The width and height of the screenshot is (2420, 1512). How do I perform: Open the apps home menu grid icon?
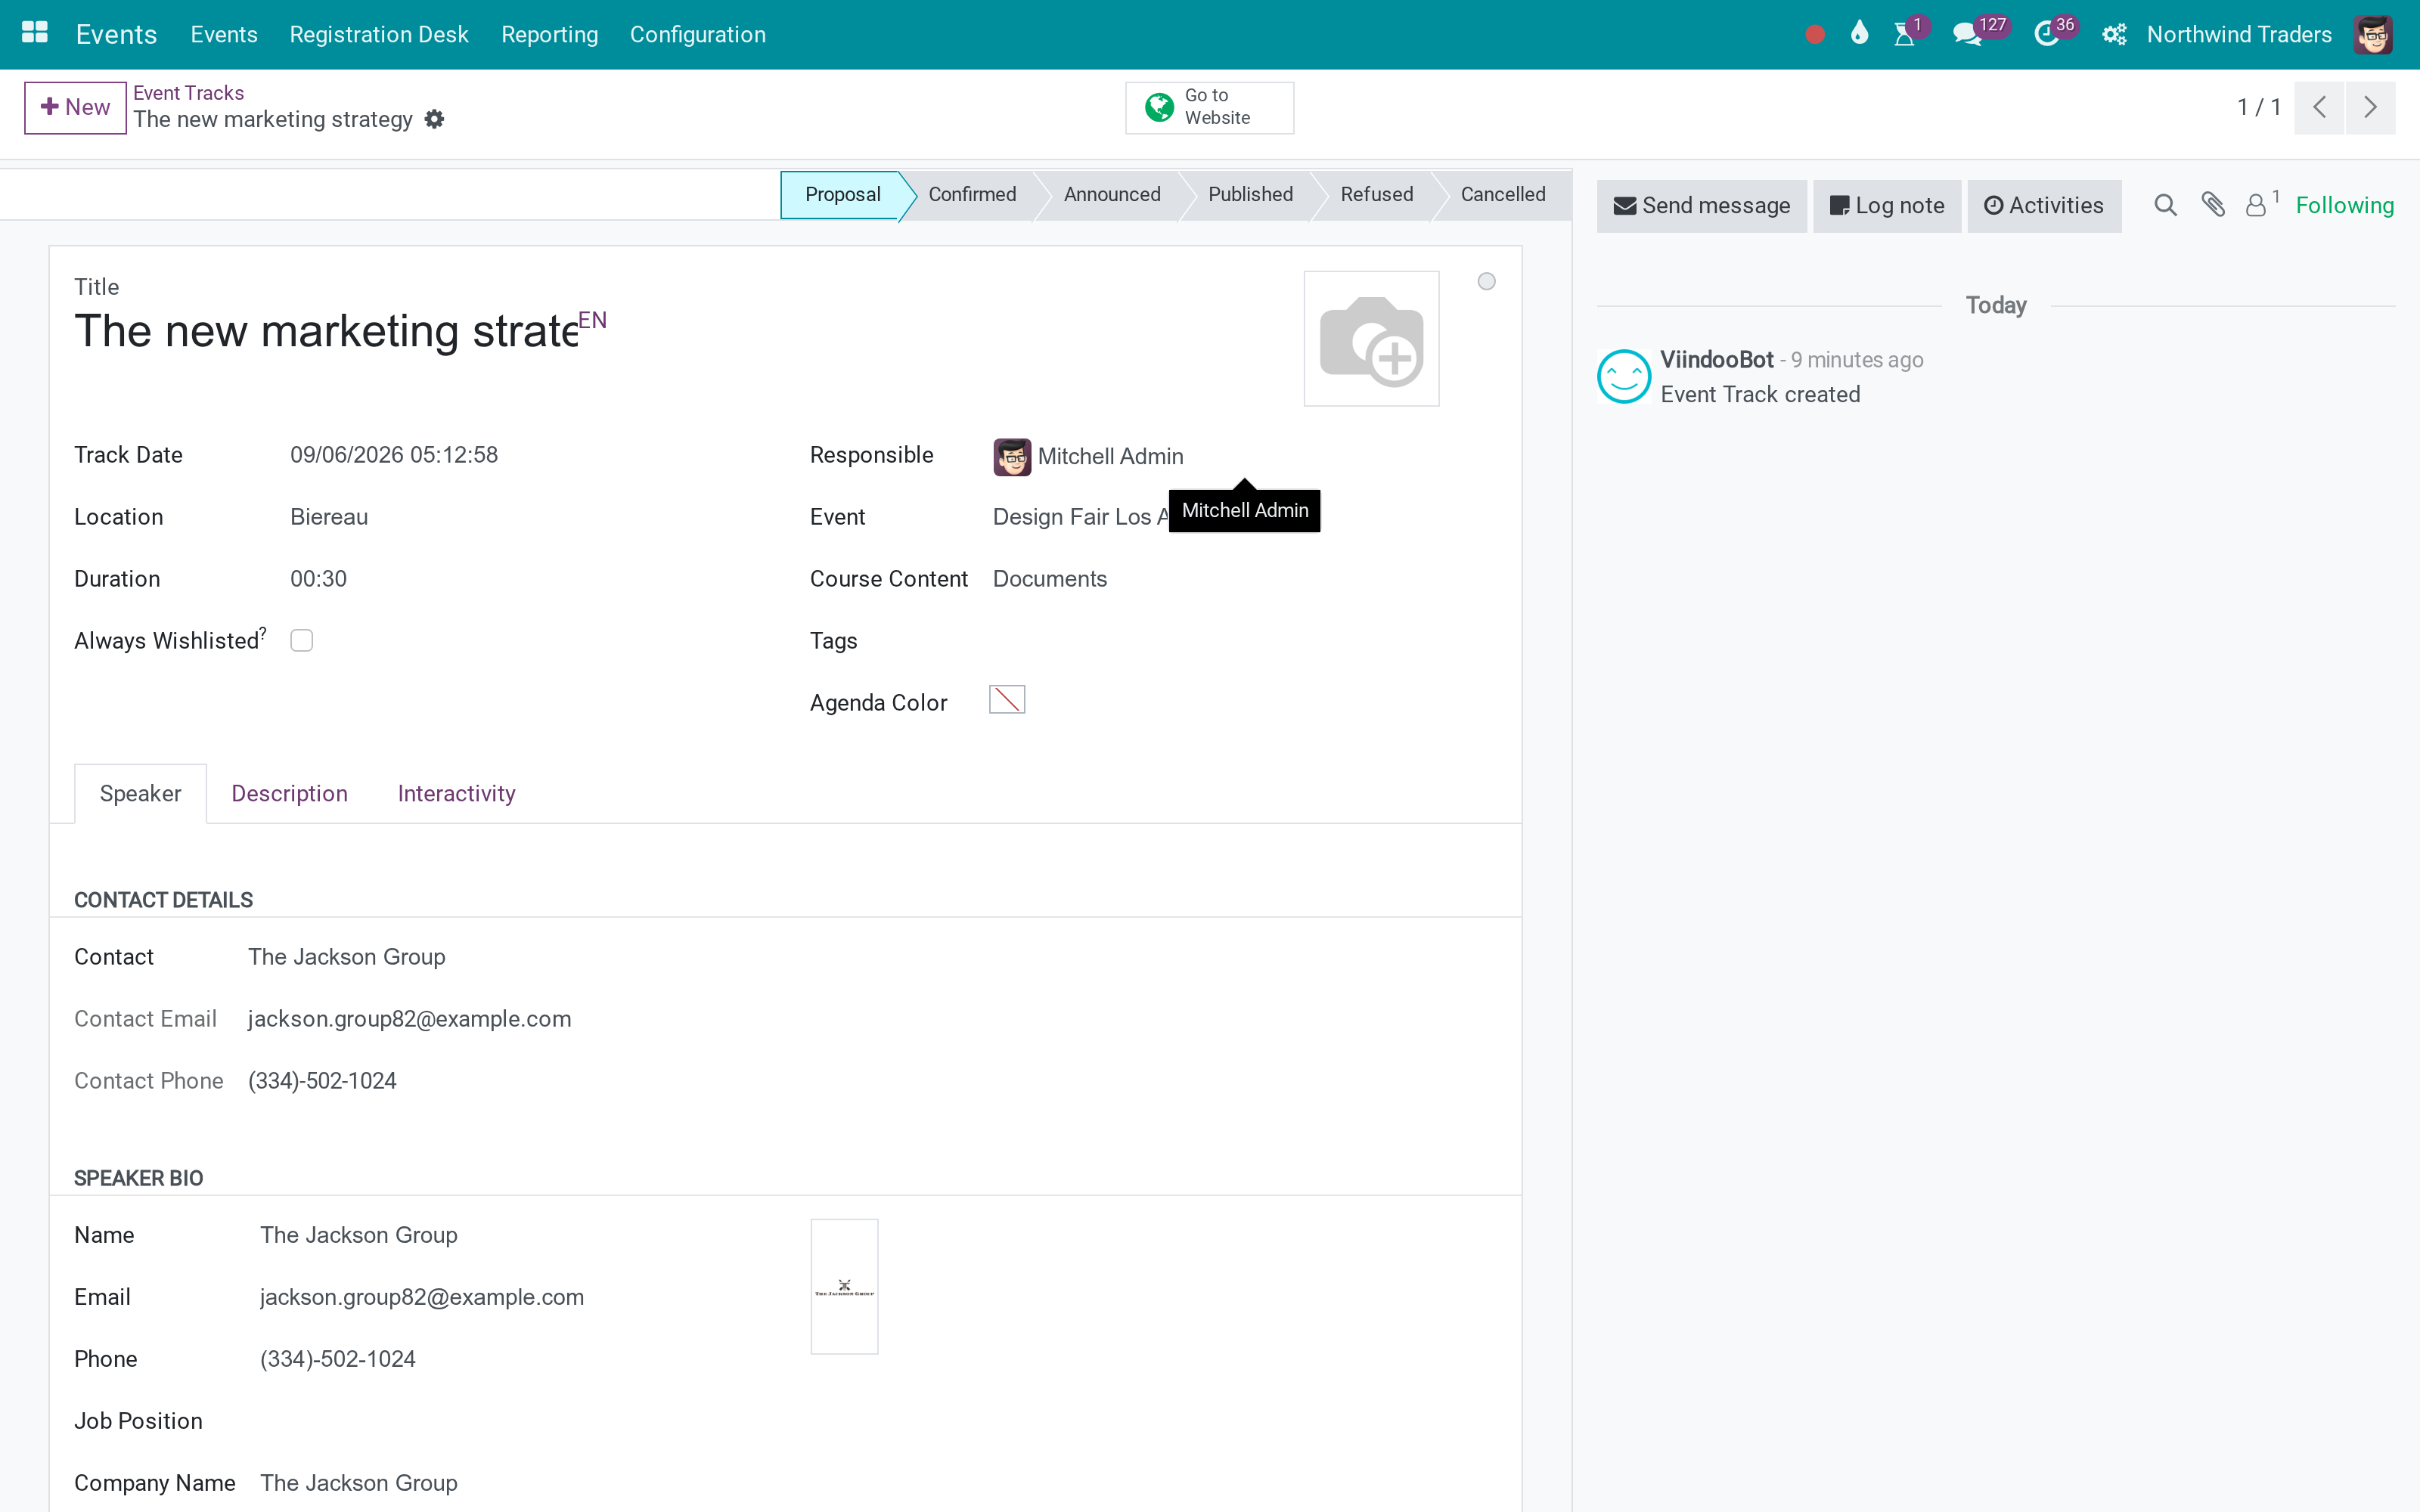(x=35, y=34)
